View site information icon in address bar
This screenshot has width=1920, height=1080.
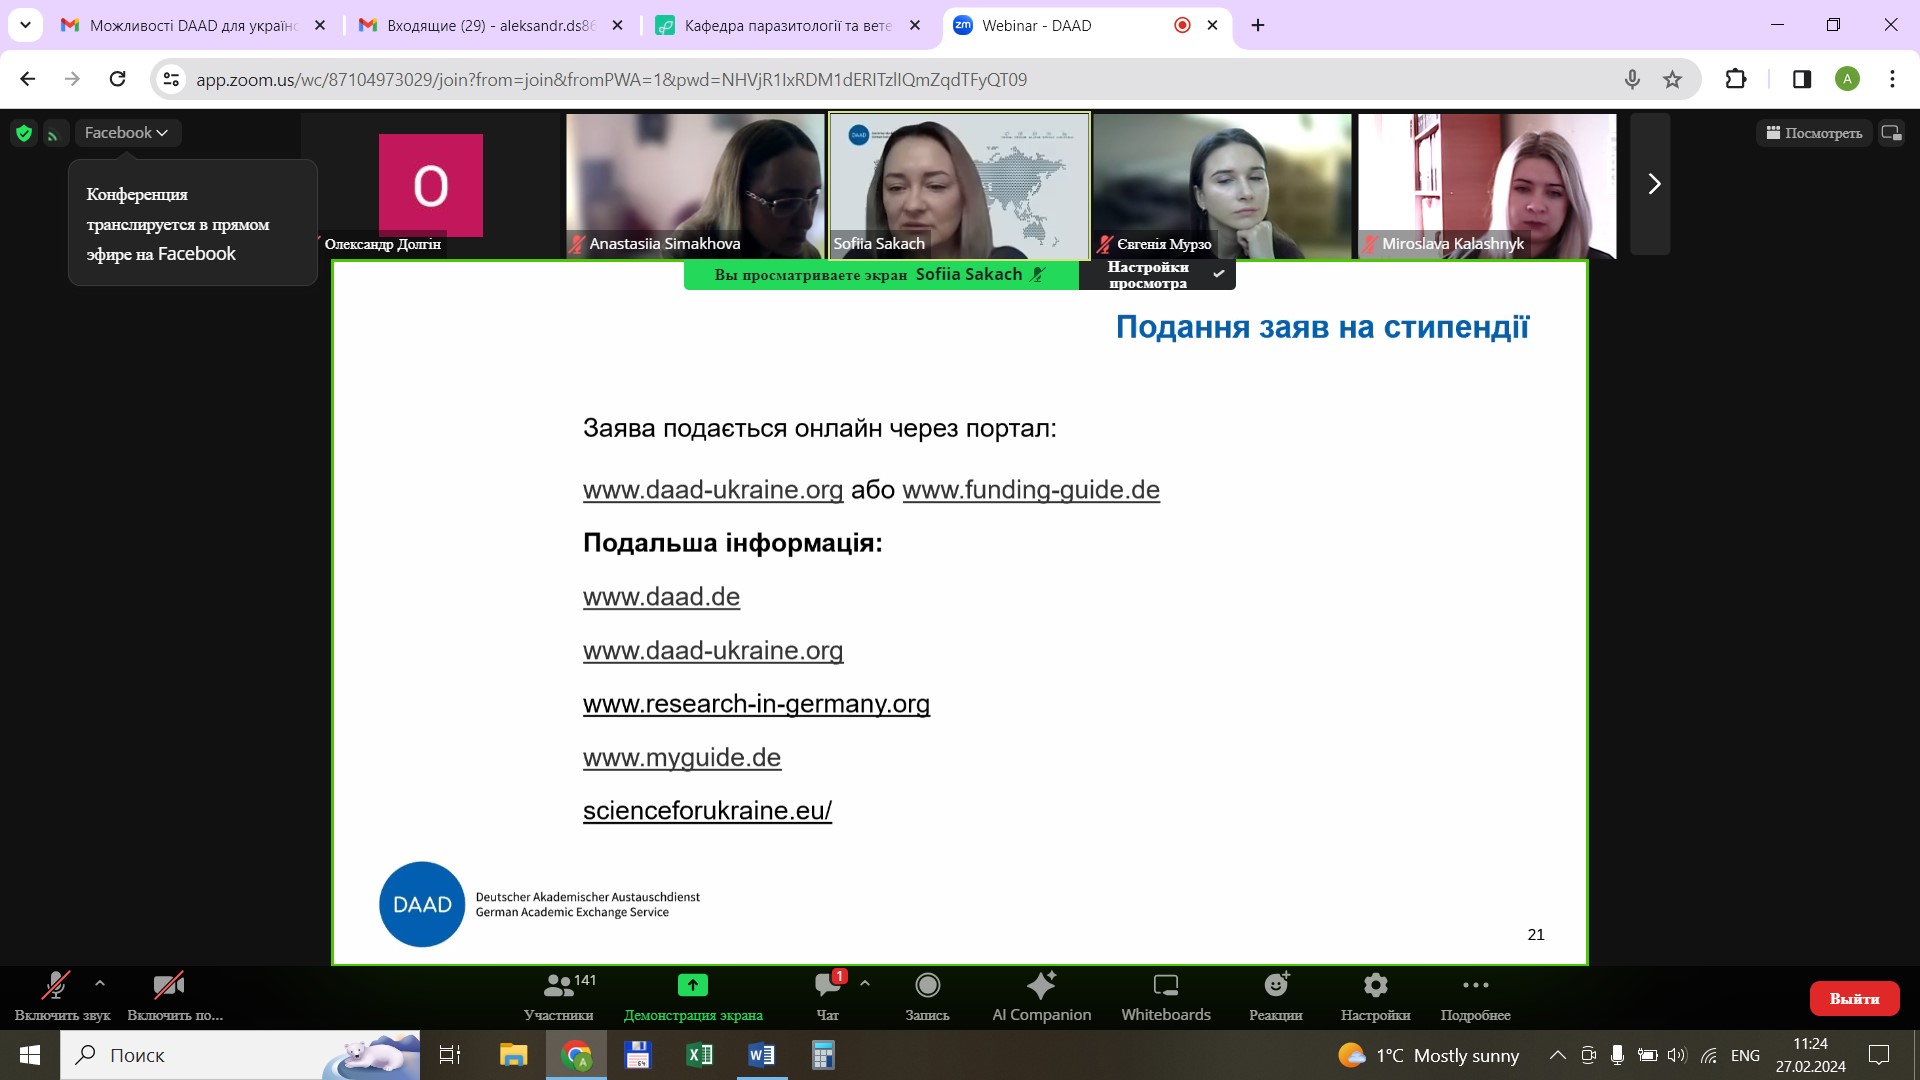click(171, 80)
